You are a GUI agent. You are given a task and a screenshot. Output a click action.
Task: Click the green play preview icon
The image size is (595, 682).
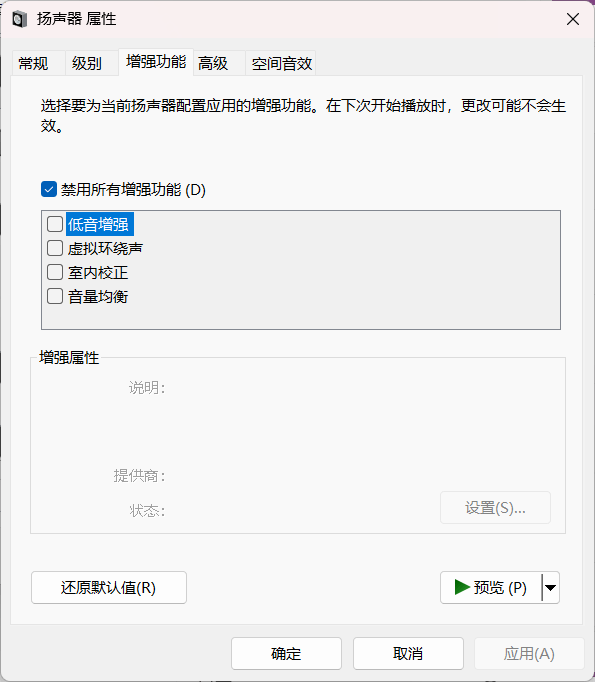click(x=462, y=587)
